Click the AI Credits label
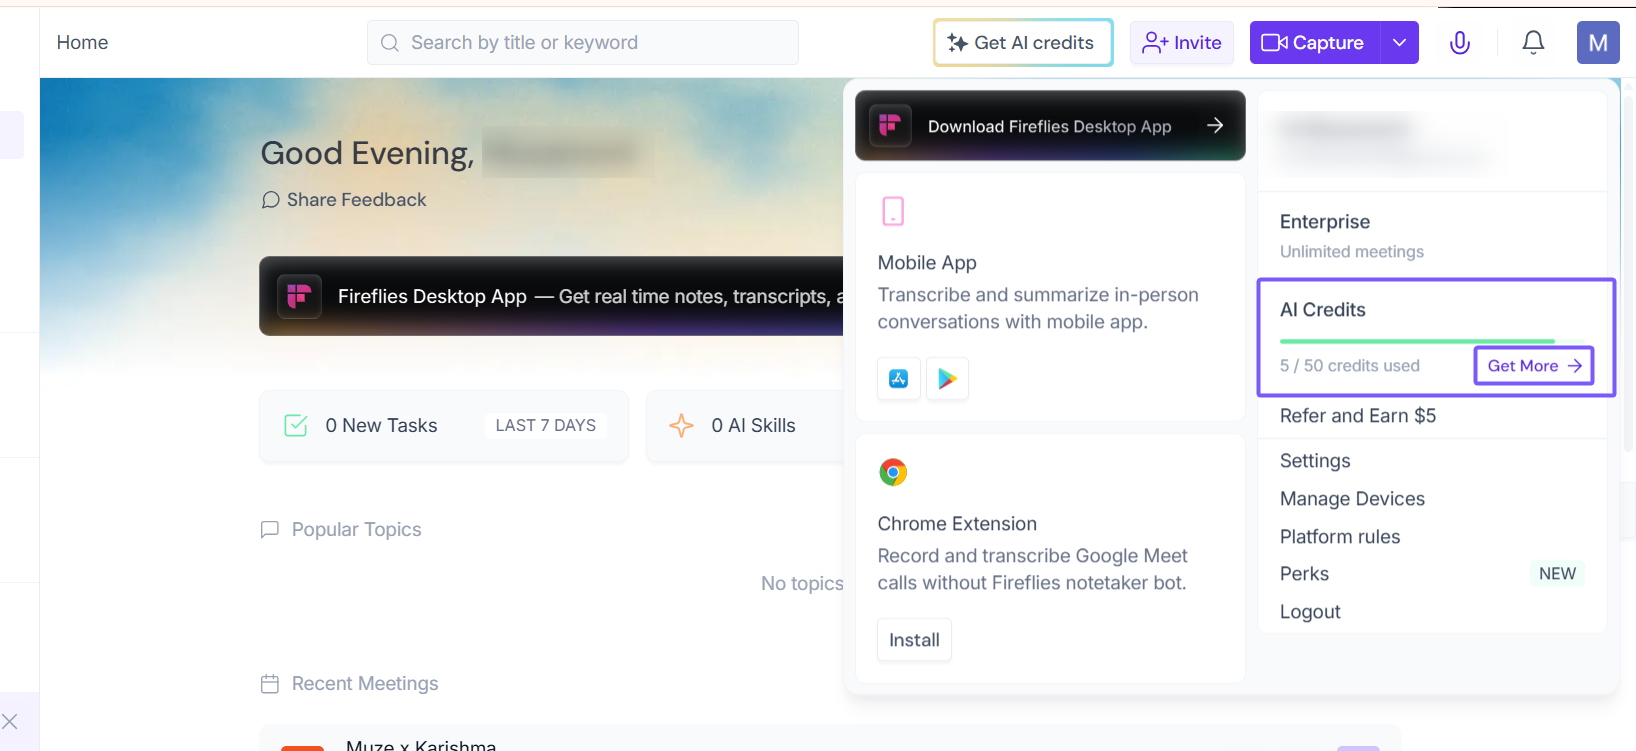 click(1322, 310)
